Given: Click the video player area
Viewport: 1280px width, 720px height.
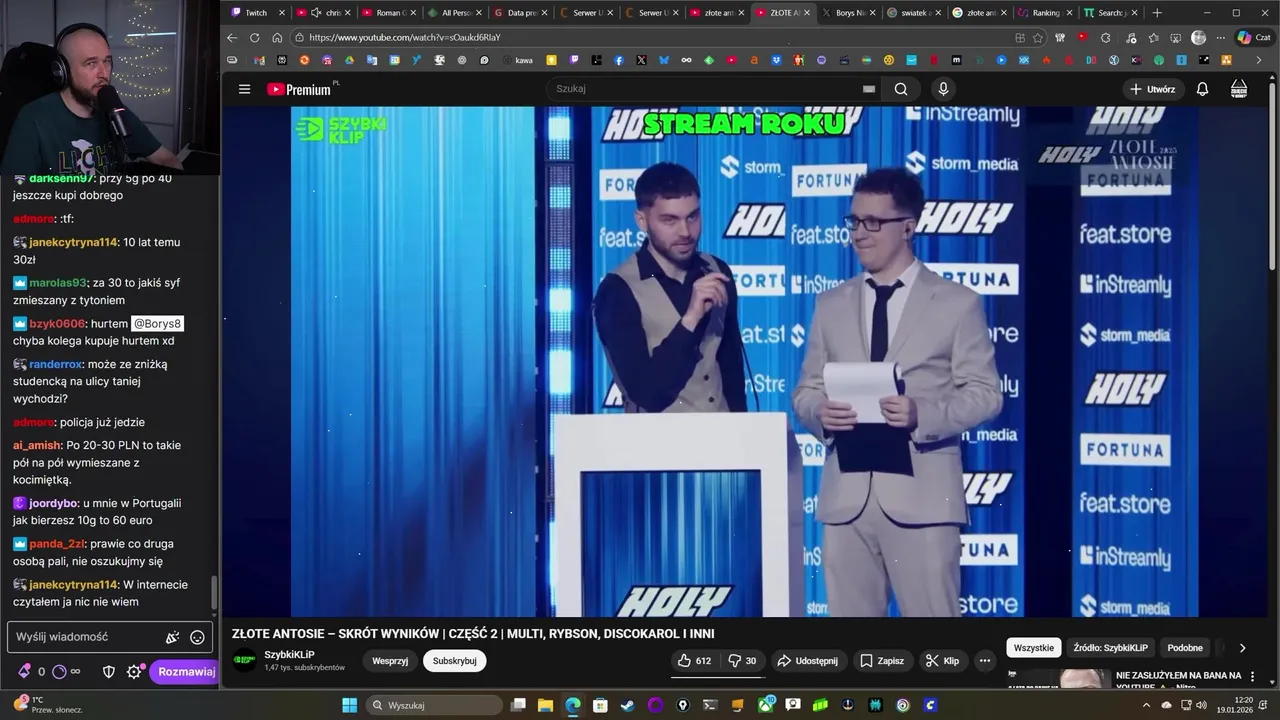Looking at the screenshot, I should point(744,361).
